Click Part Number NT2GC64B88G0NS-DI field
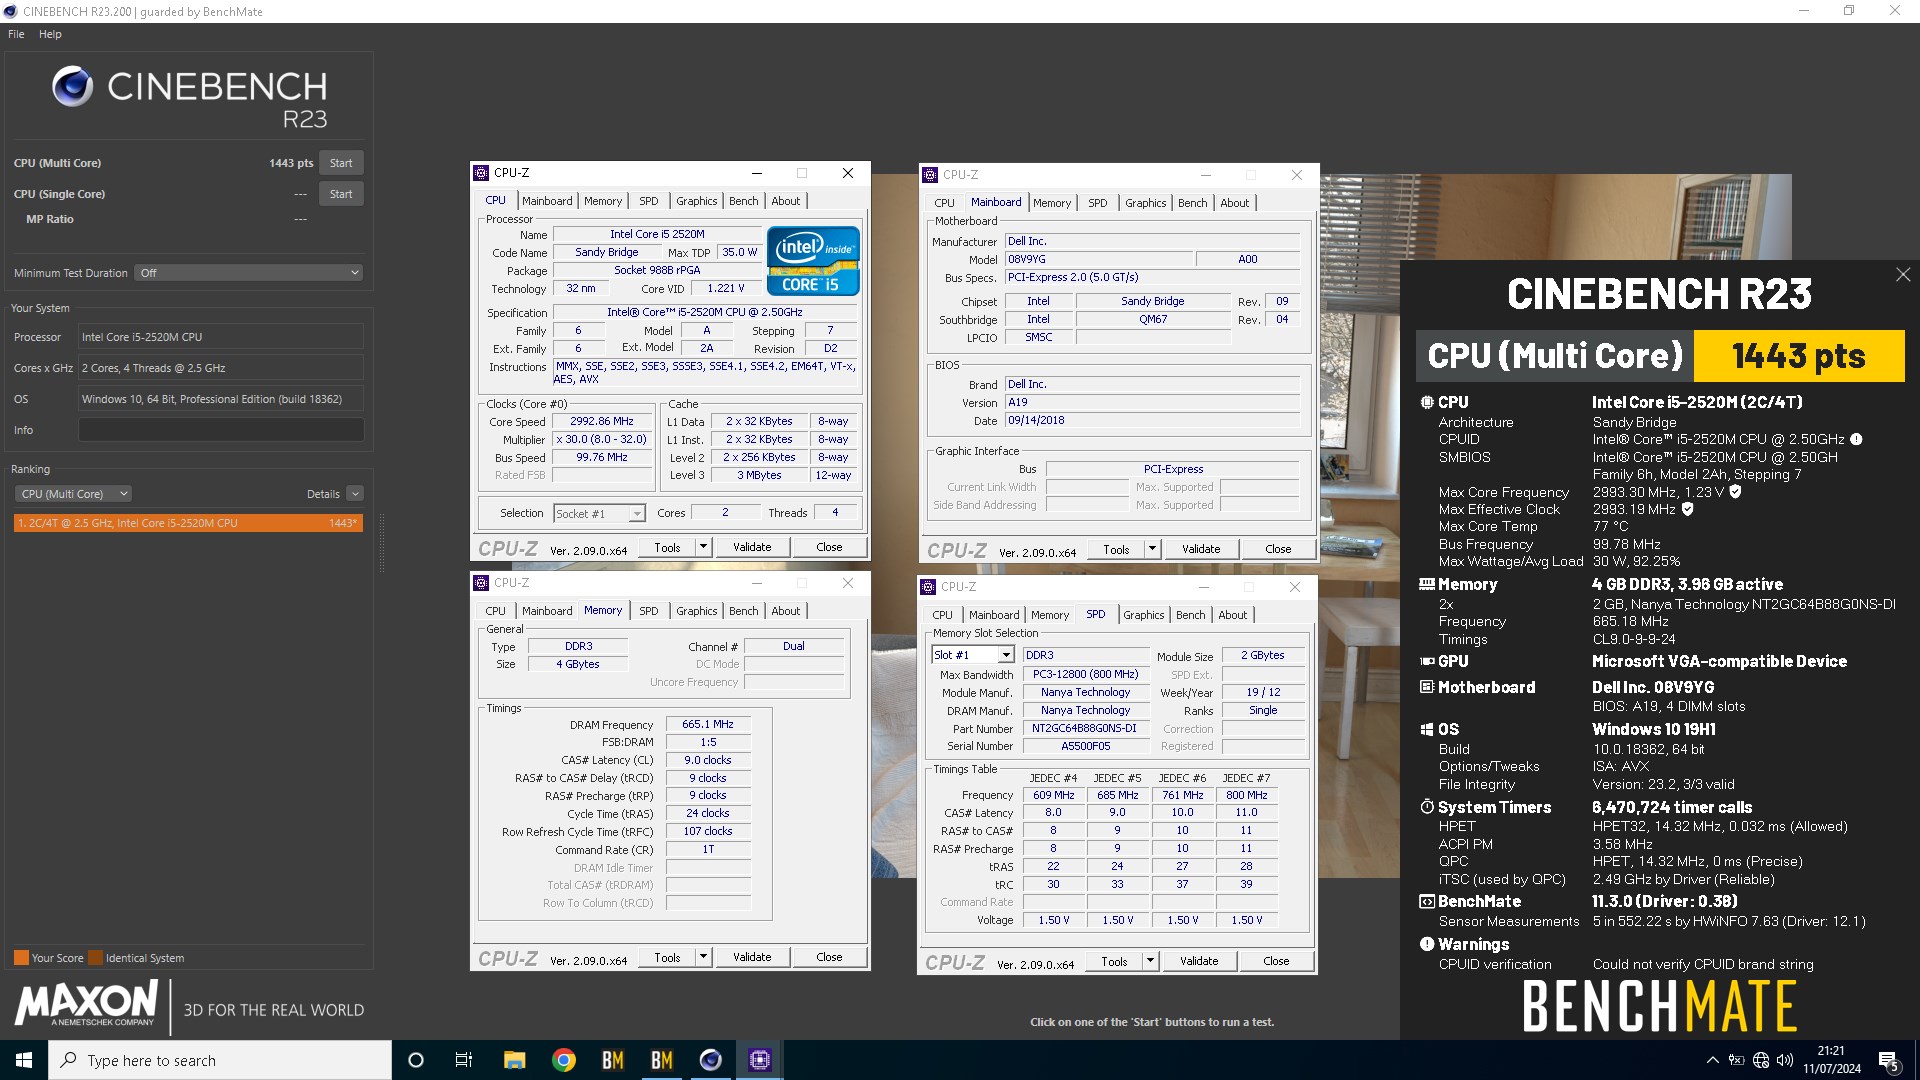The width and height of the screenshot is (1920, 1080). coord(1084,729)
